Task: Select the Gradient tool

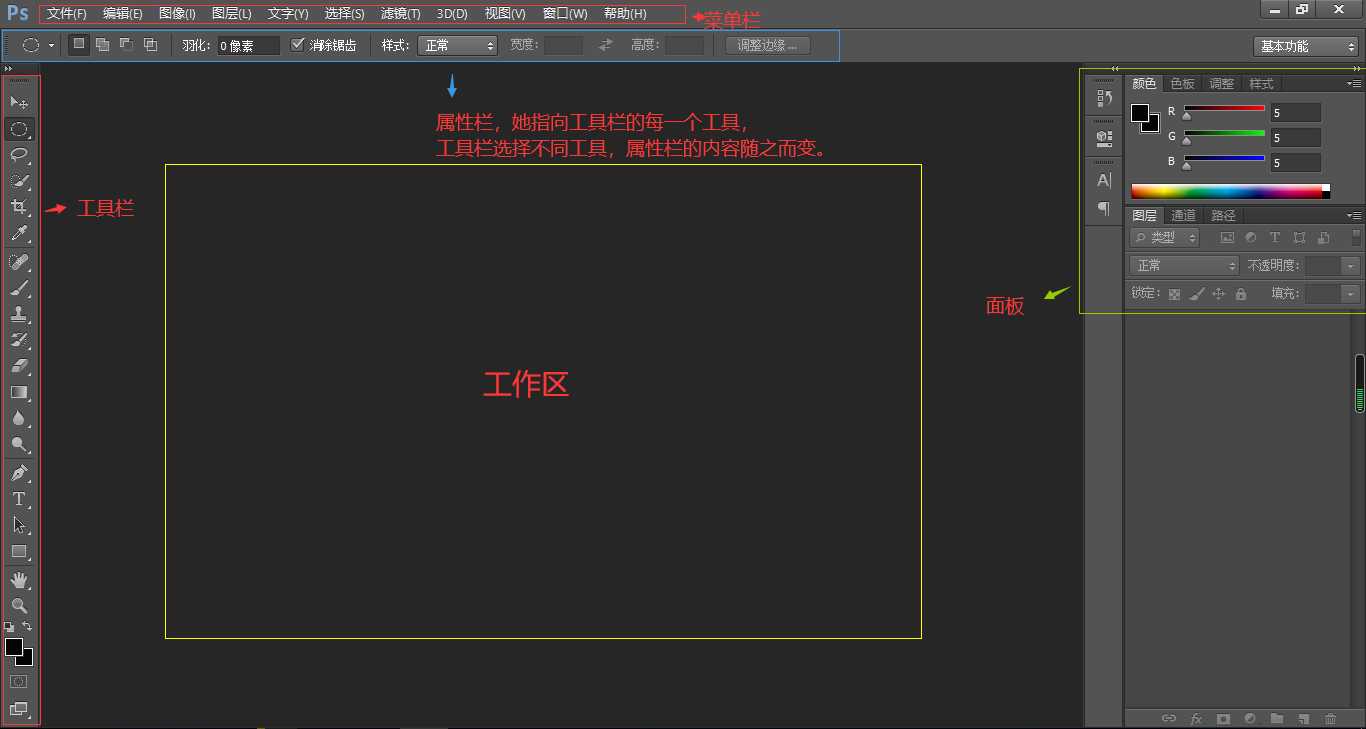Action: (x=19, y=392)
